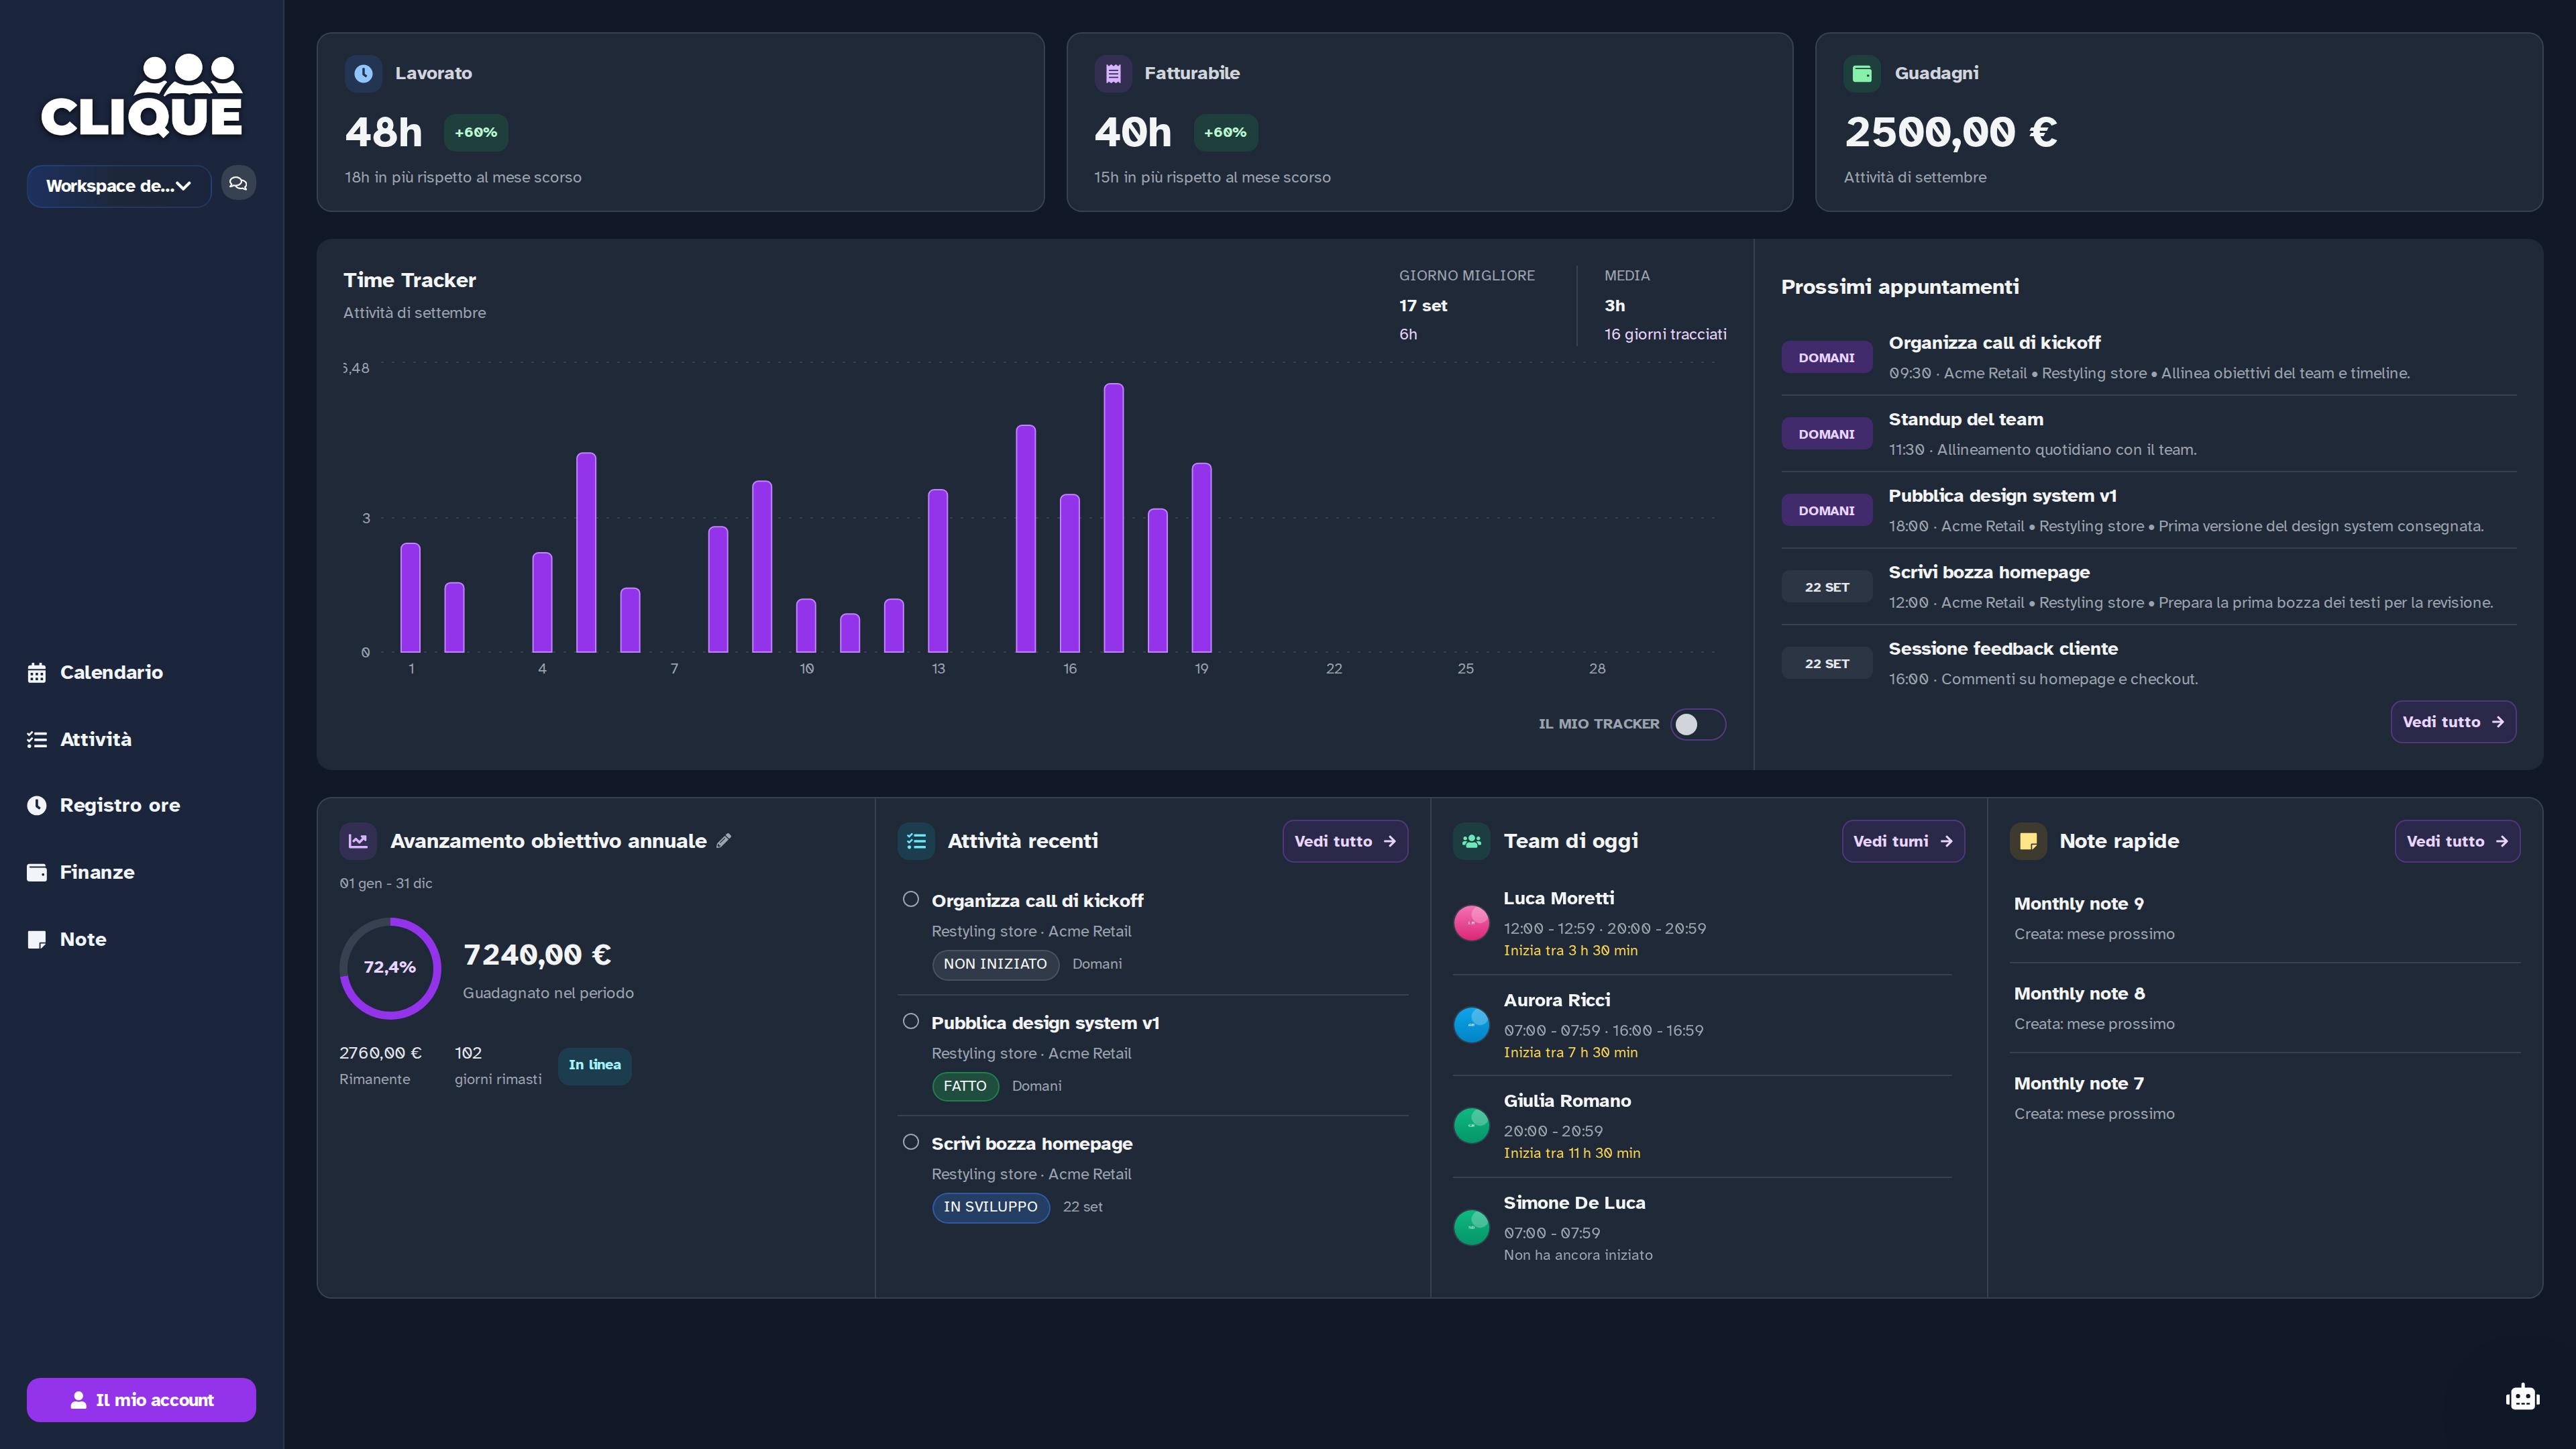Open the chat messages icon beside workspace selector

point(238,184)
